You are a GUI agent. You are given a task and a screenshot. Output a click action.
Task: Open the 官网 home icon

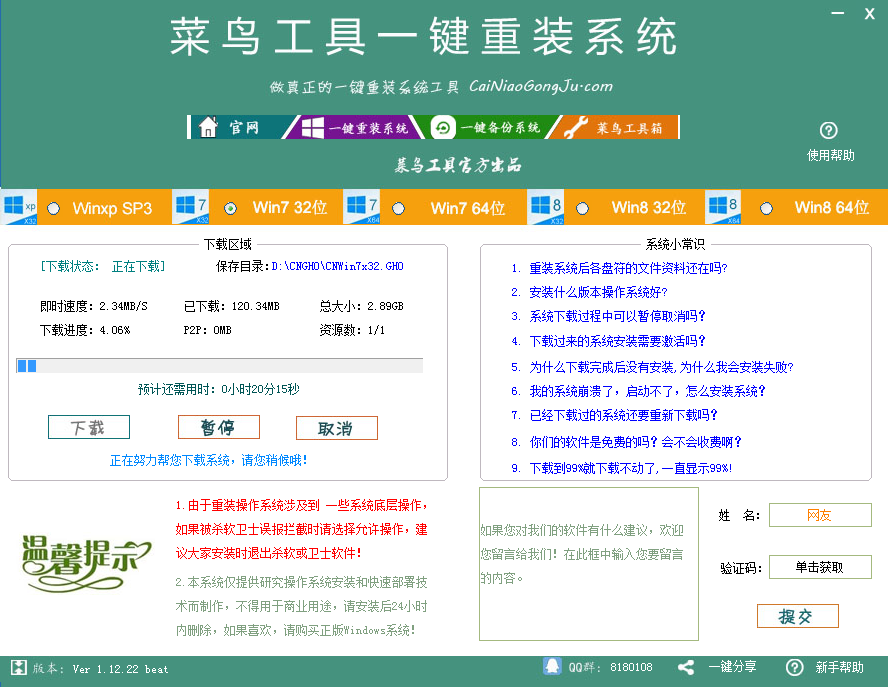coord(208,127)
